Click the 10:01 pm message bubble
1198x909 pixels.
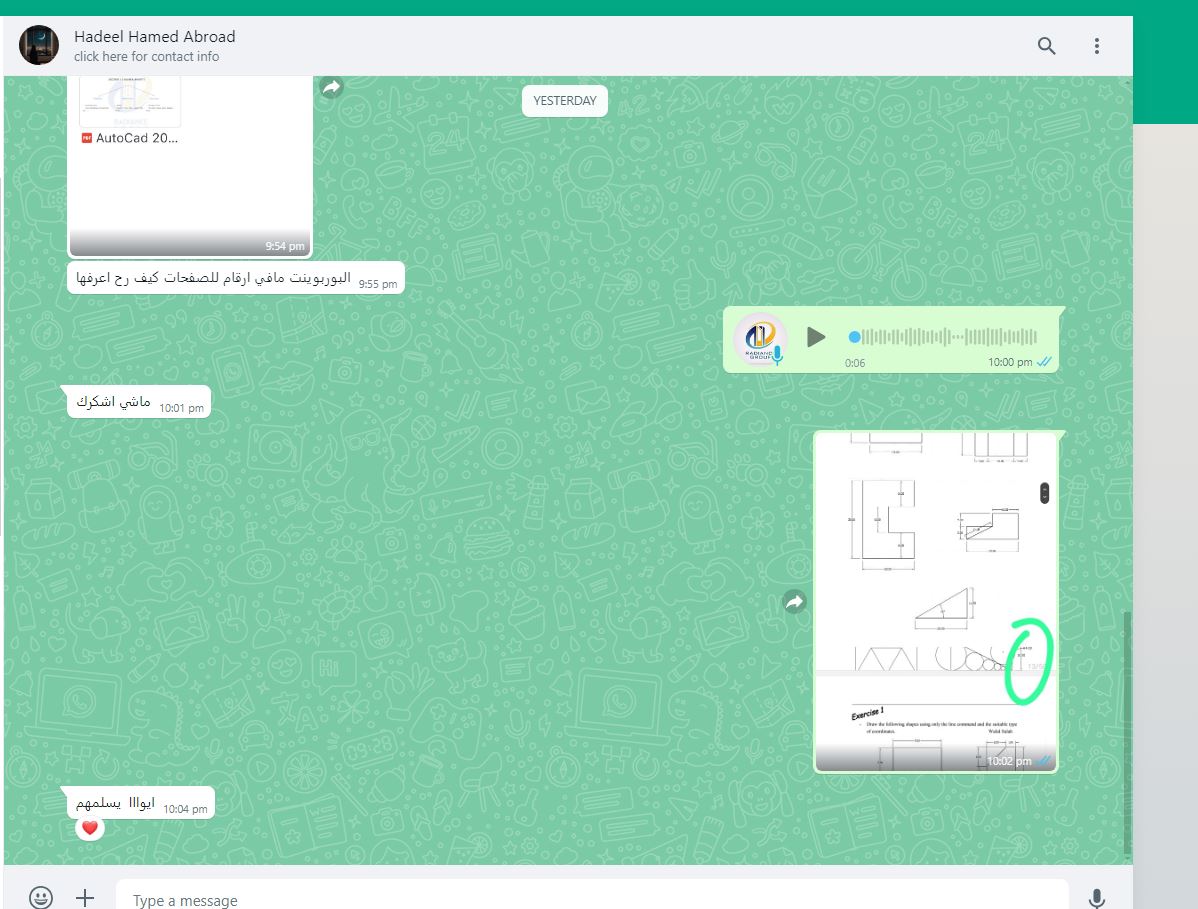pyautogui.click(x=139, y=402)
